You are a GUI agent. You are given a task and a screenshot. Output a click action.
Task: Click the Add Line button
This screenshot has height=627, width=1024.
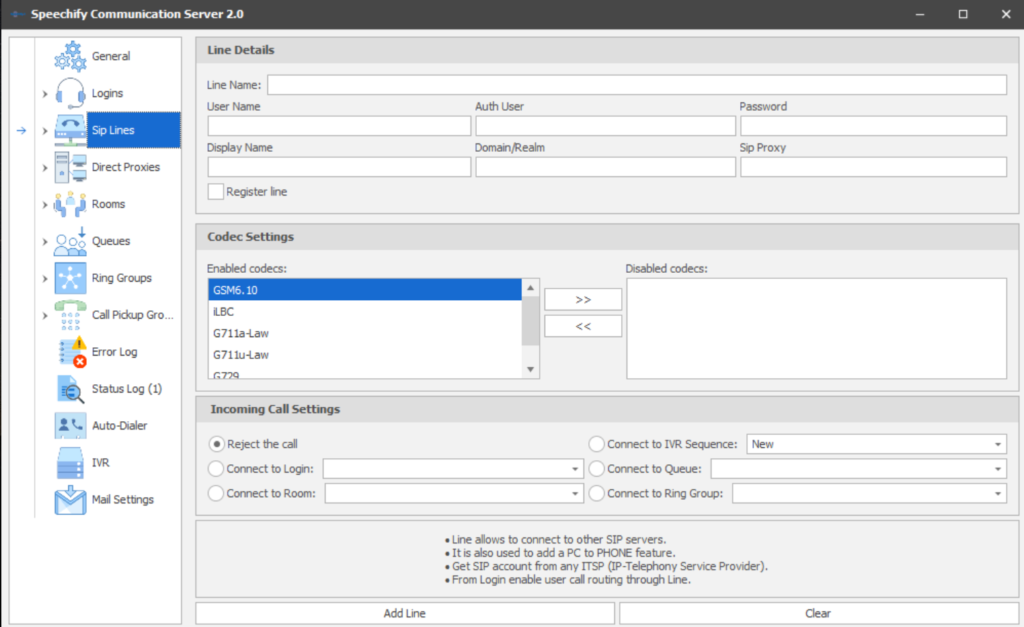[405, 613]
